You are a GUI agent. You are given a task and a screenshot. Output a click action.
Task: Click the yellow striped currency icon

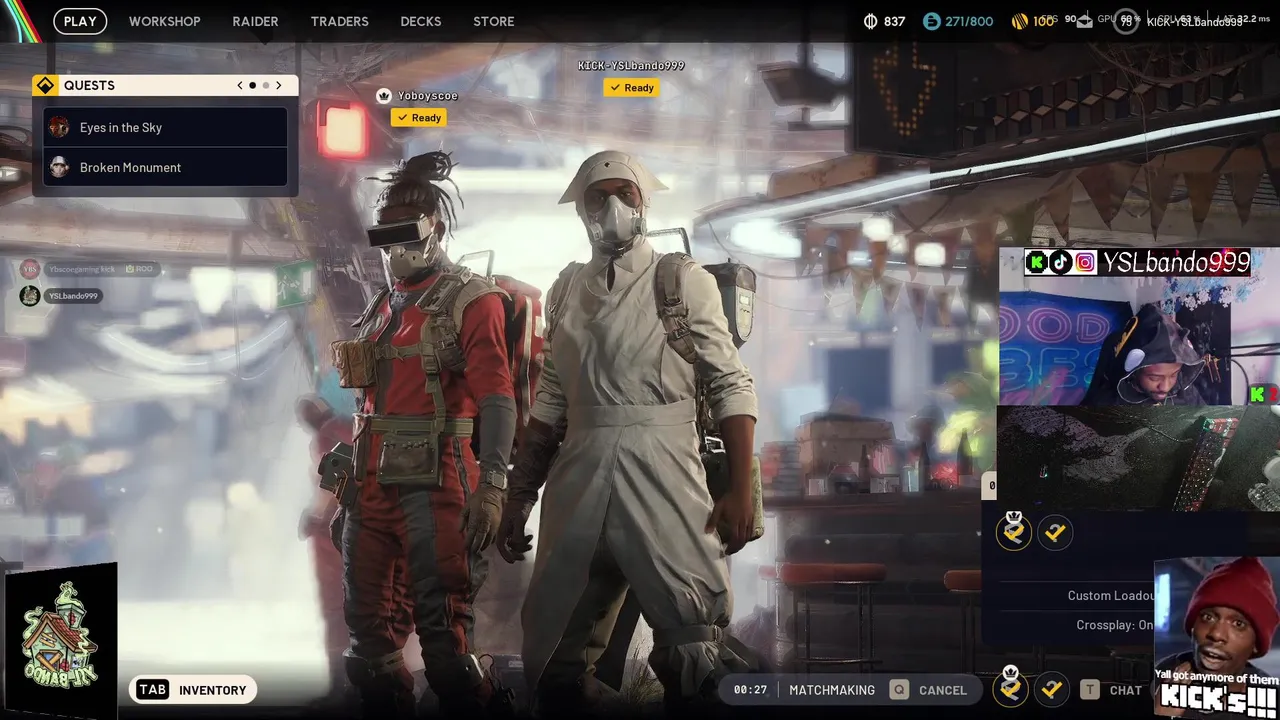pyautogui.click(x=1020, y=21)
